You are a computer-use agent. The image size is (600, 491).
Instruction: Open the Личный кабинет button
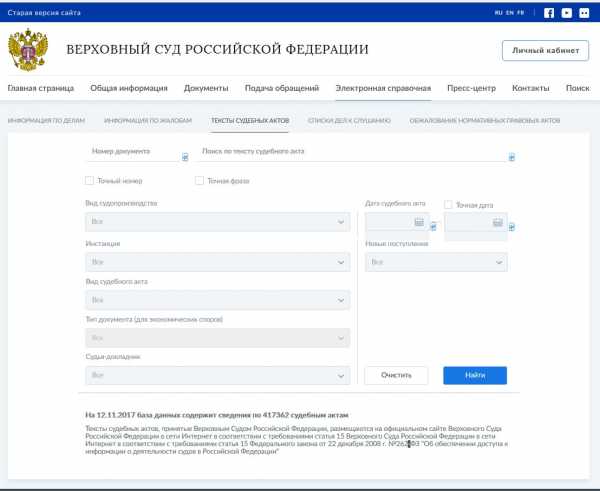[x=545, y=51]
